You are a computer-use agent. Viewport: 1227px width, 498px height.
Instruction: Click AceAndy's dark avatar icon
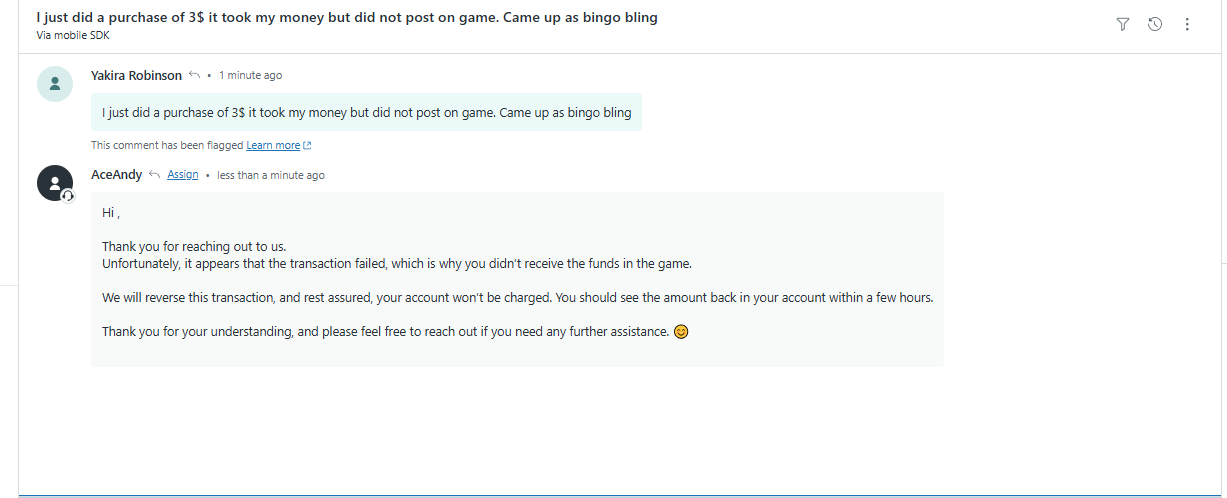click(55, 183)
